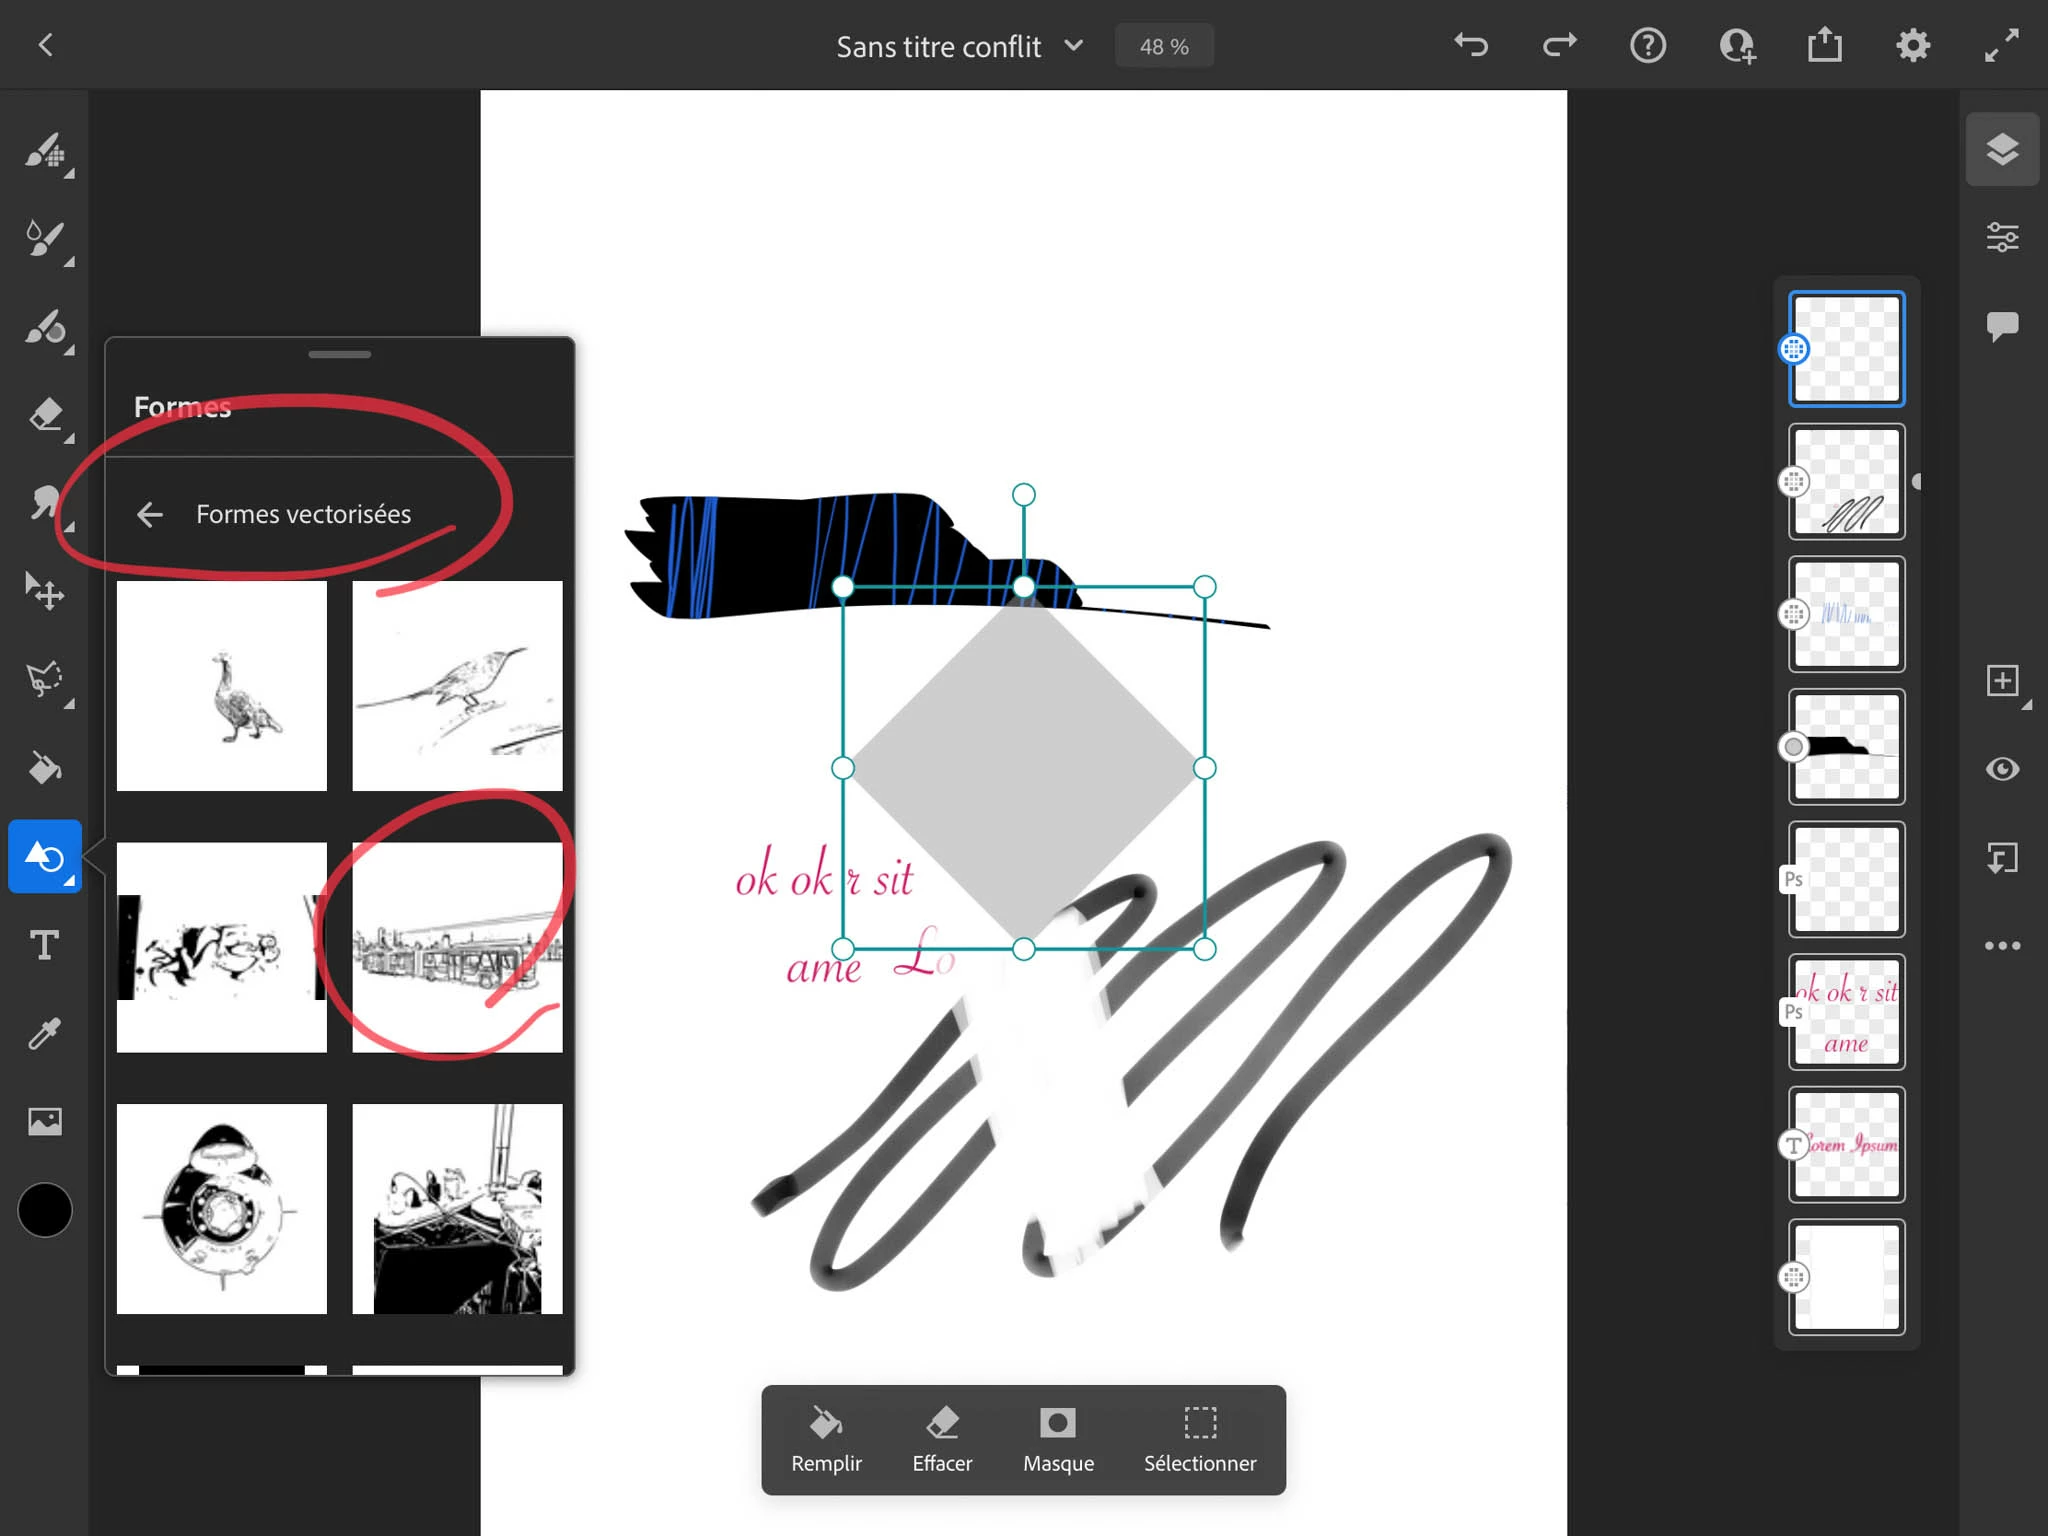Click the Undo arrow
This screenshot has height=1536, width=2048.
[x=1471, y=45]
